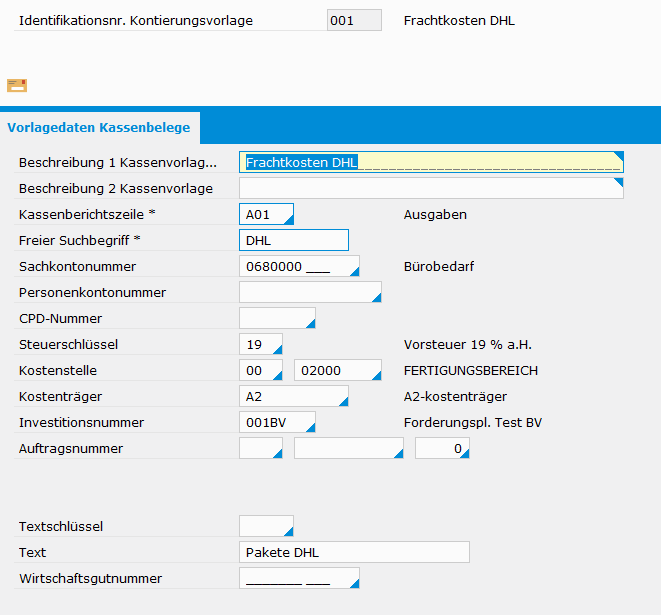Screen dimensions: 661x615
Task: Click the Text field with Pakete DHL
Action: pyautogui.click(x=354, y=552)
